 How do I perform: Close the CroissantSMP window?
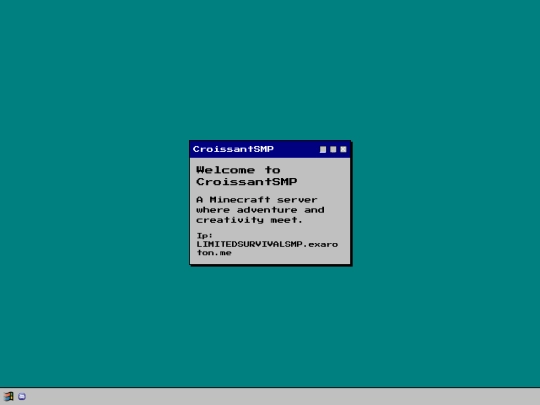click(x=343, y=149)
